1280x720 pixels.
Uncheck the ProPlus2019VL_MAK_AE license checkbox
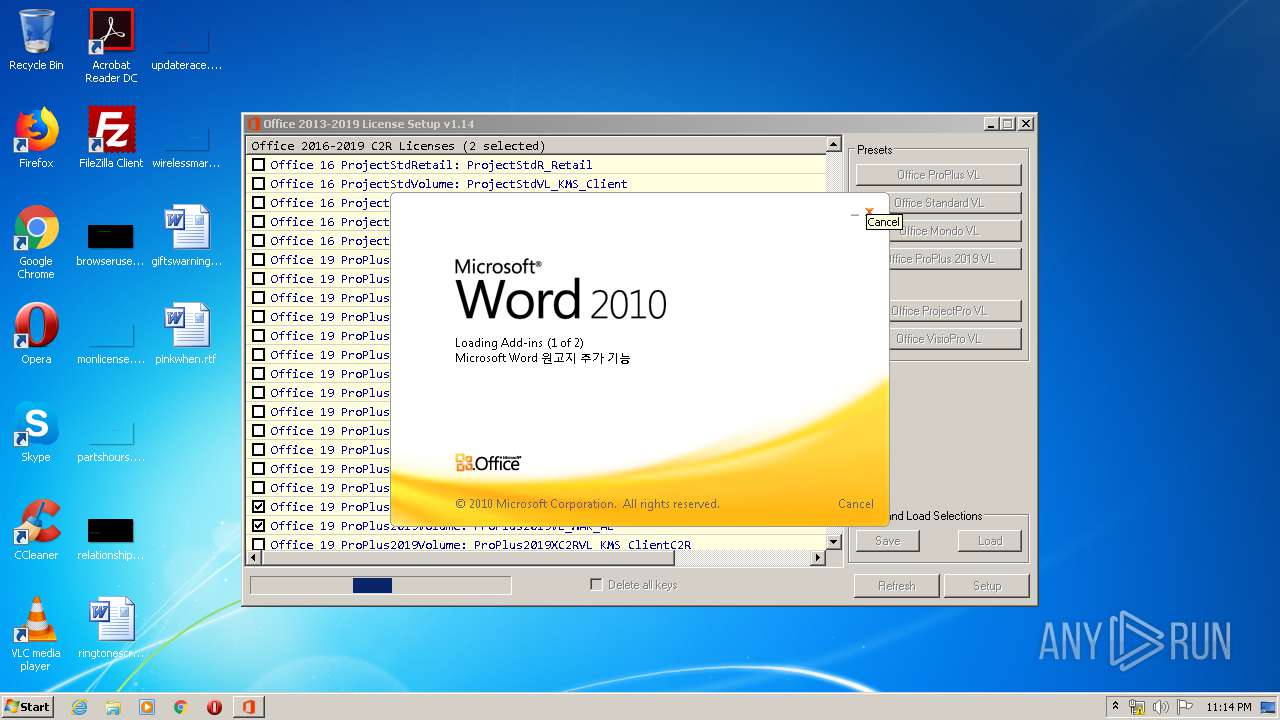[259, 526]
